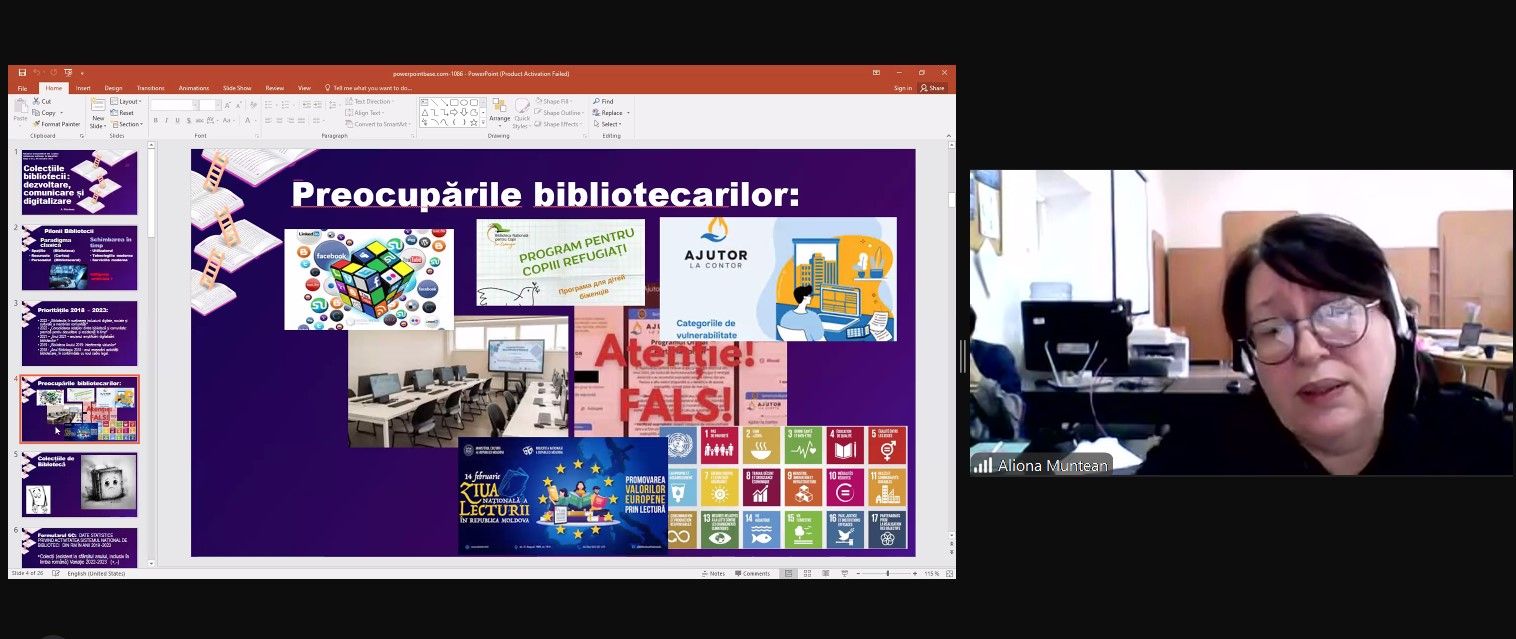Image resolution: width=1516 pixels, height=639 pixels.
Task: Open the Shape Fill color options
Action: pos(553,101)
